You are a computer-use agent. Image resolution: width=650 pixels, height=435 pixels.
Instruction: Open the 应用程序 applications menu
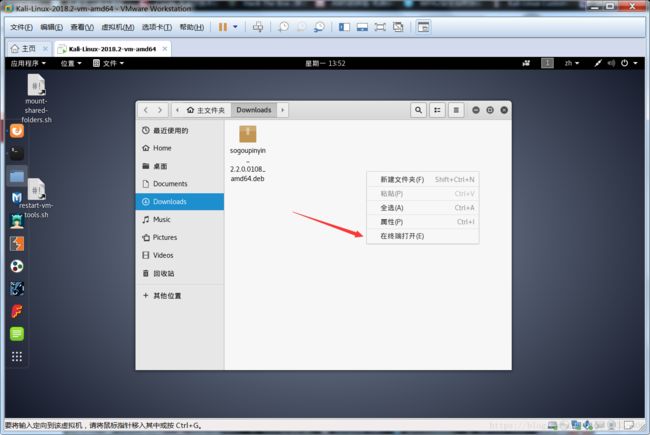28,63
